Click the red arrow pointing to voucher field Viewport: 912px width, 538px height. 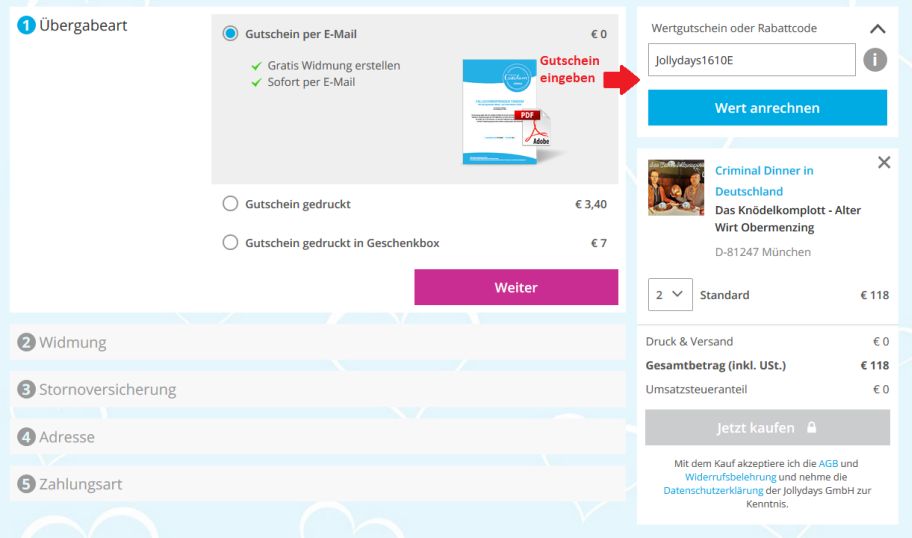click(x=621, y=80)
